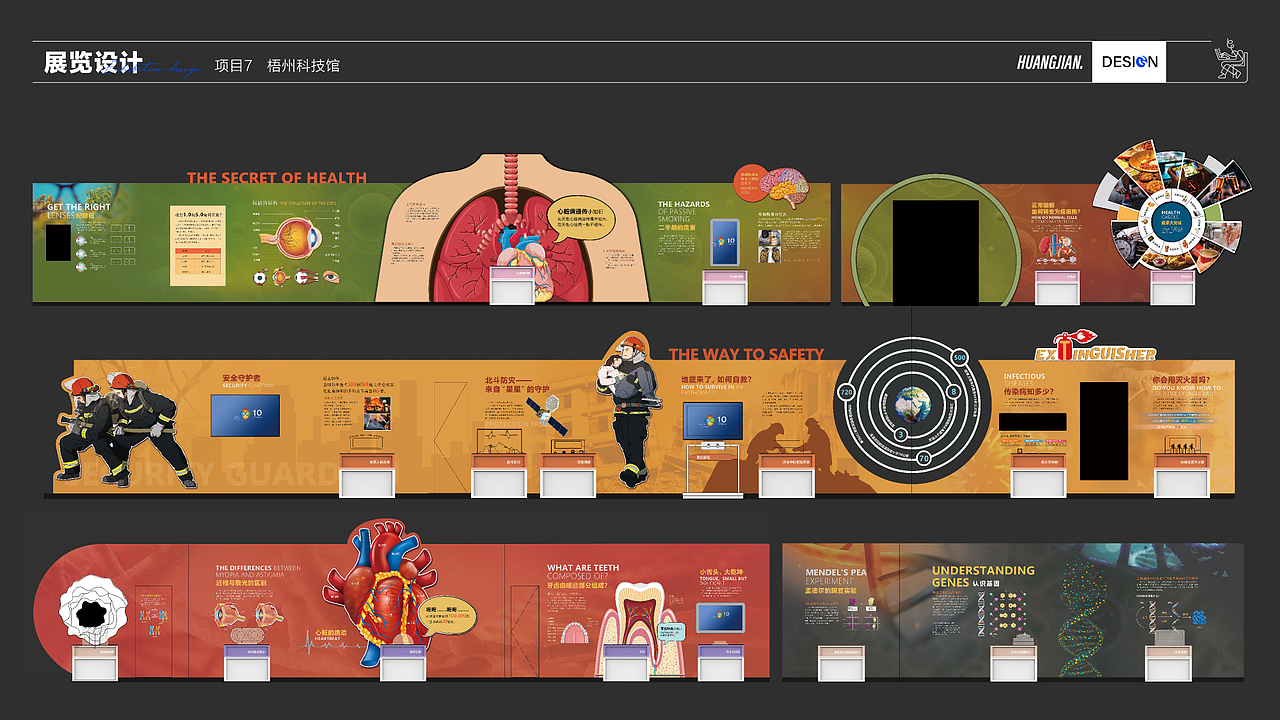
Task: Click the blue screen under passive smoking
Action: (727, 241)
